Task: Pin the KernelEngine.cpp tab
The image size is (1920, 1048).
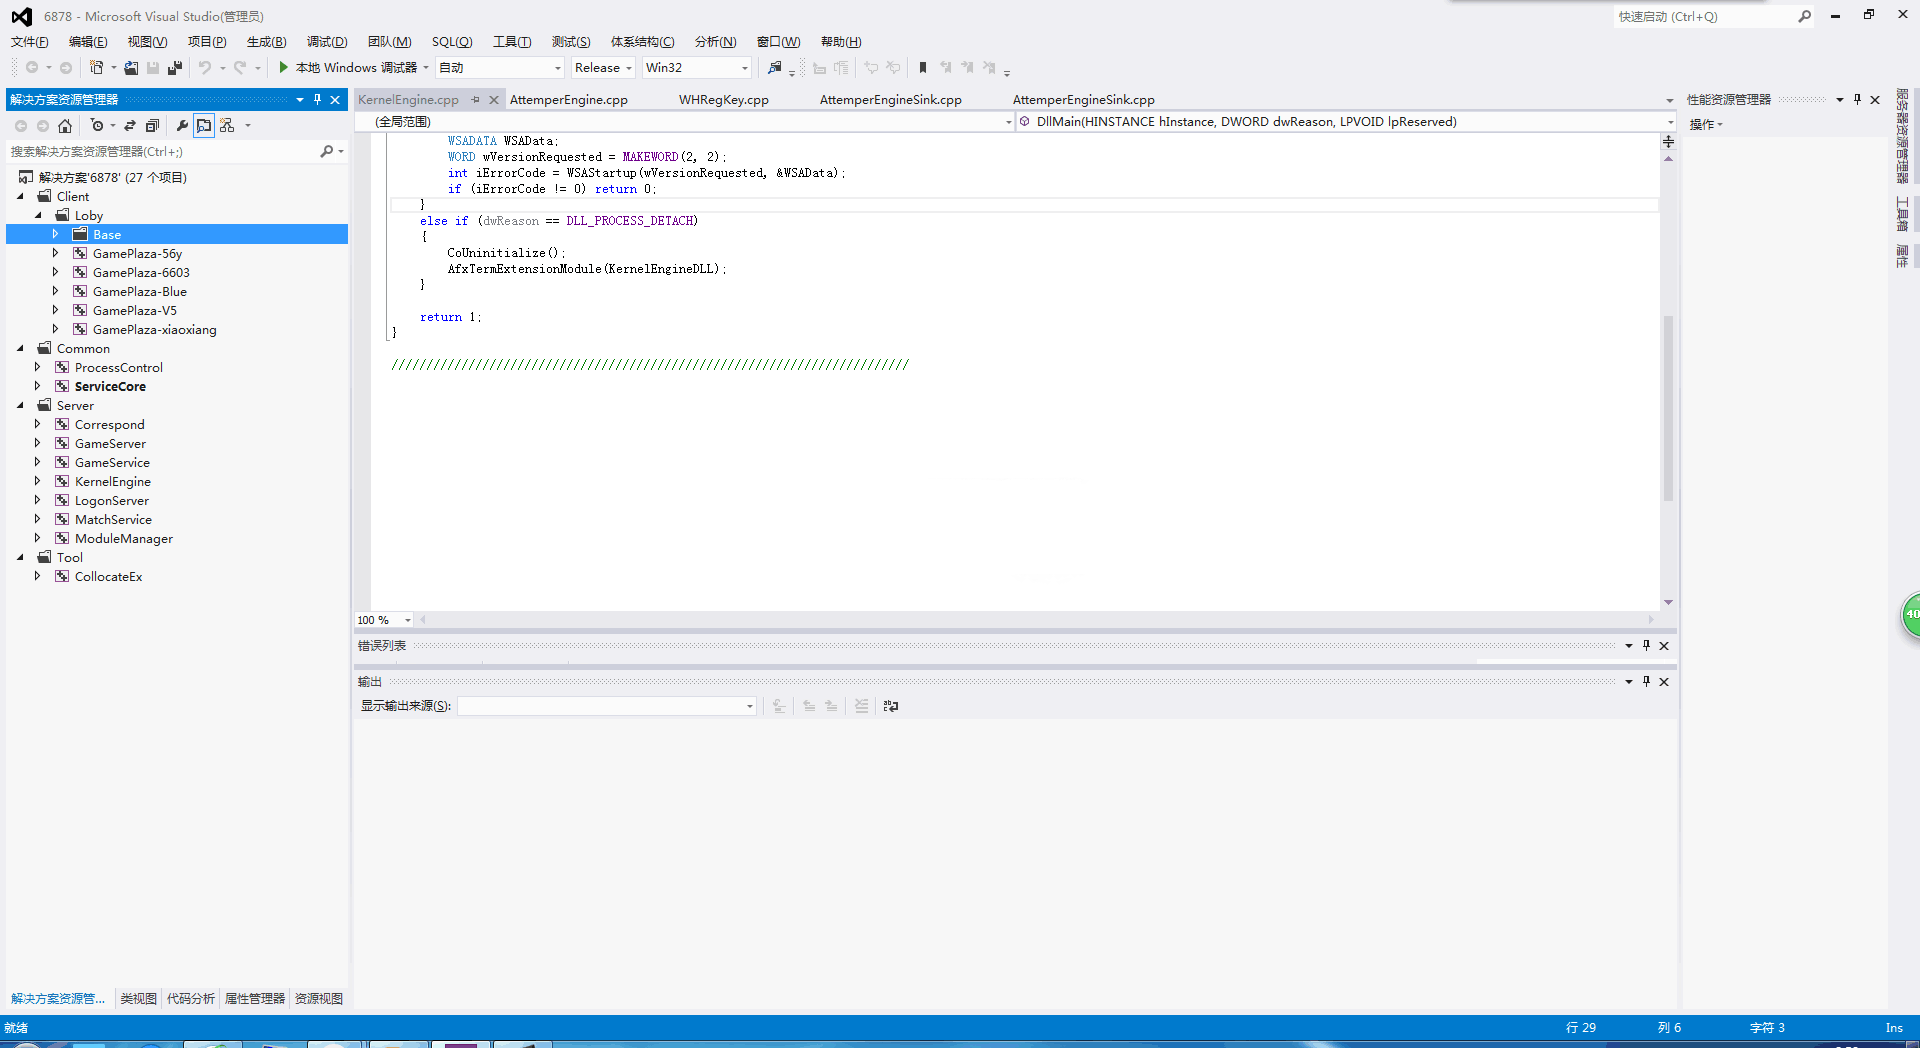Action: pyautogui.click(x=476, y=99)
